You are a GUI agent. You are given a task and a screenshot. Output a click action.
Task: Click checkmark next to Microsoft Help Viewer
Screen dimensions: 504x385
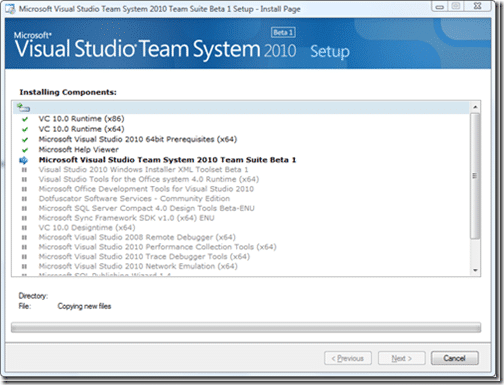point(25,150)
